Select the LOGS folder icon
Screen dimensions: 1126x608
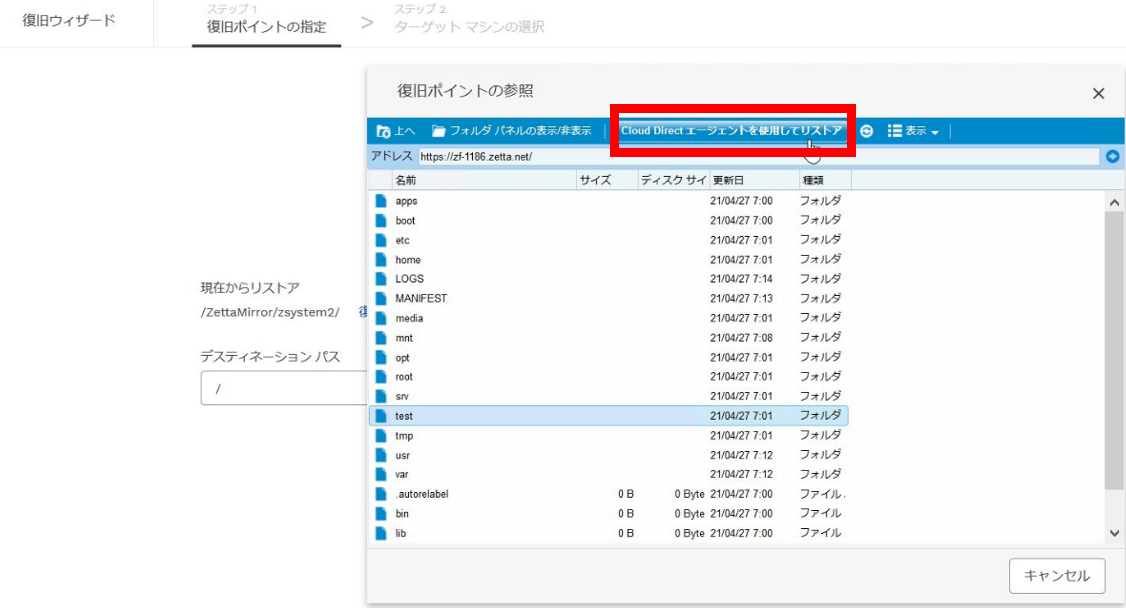pyautogui.click(x=381, y=279)
